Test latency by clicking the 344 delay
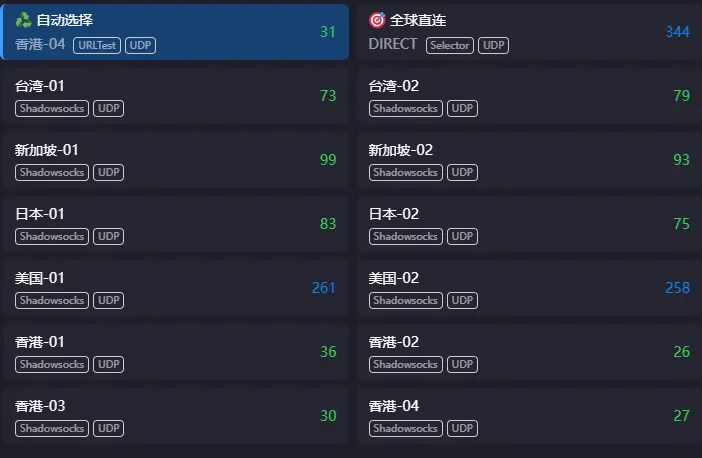This screenshot has width=702, height=458. point(677,32)
